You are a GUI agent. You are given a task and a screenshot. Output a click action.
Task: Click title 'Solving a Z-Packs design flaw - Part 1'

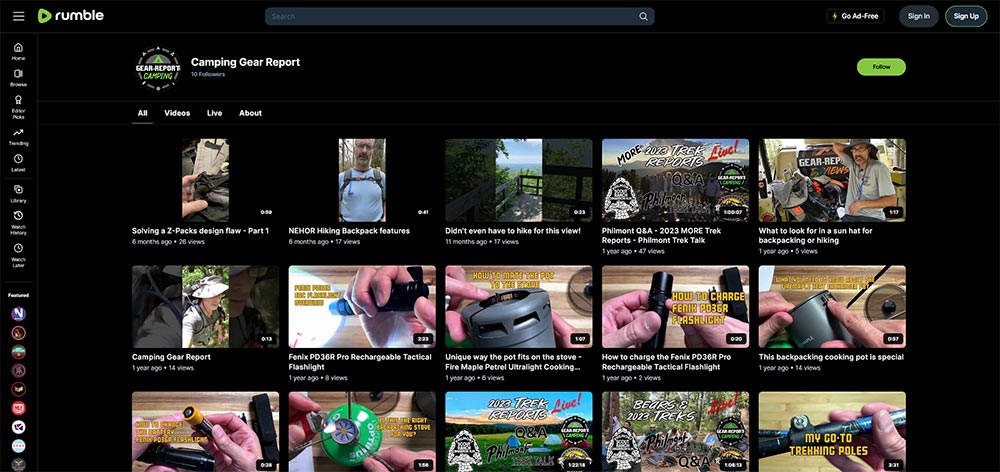(200, 231)
